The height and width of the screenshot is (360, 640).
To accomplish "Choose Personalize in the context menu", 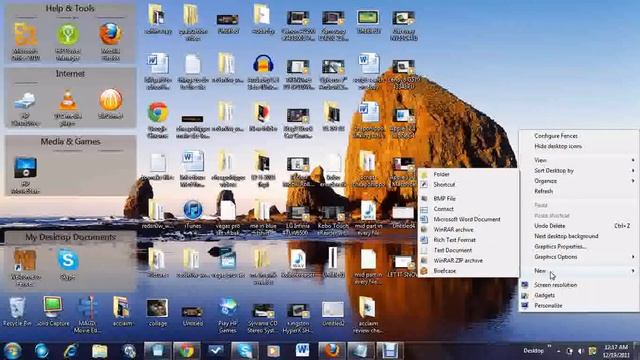I will [x=579, y=305].
